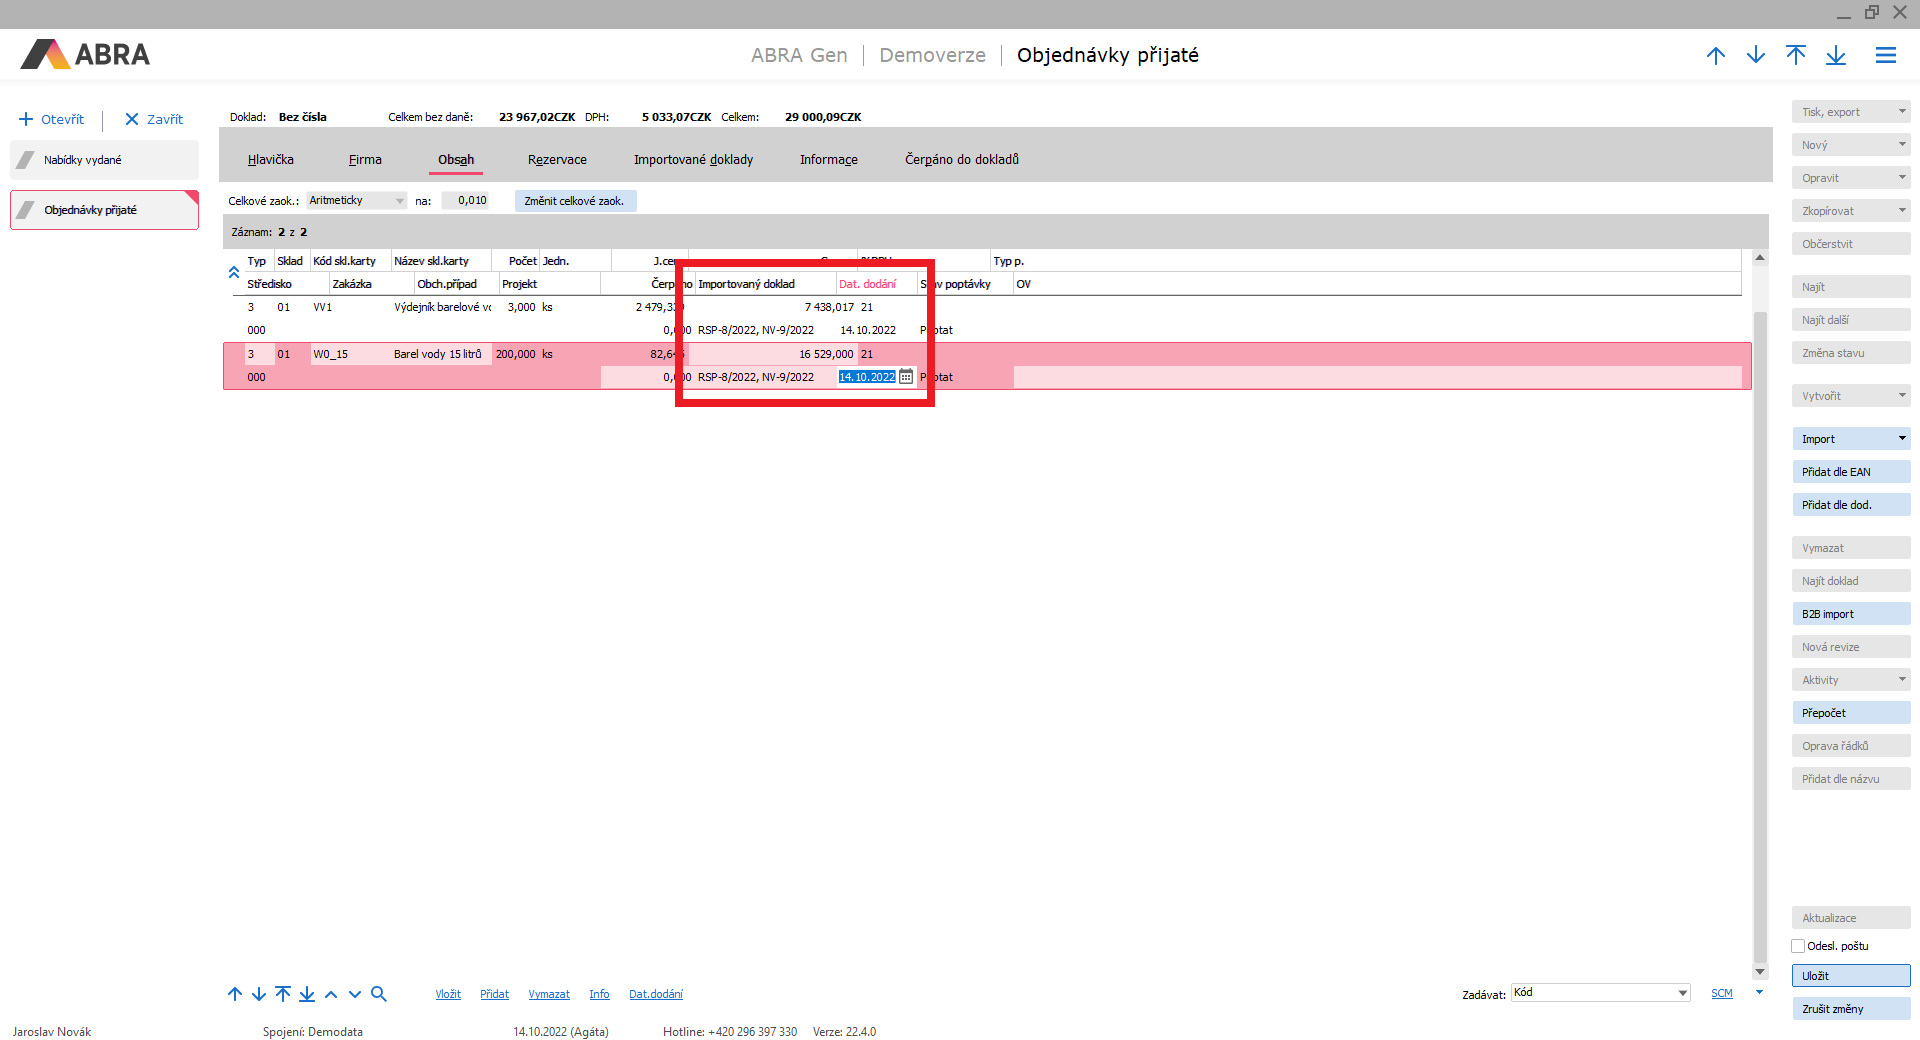Select Nabídky vydané in the sidebar
This screenshot has width=1920, height=1040.
[104, 160]
